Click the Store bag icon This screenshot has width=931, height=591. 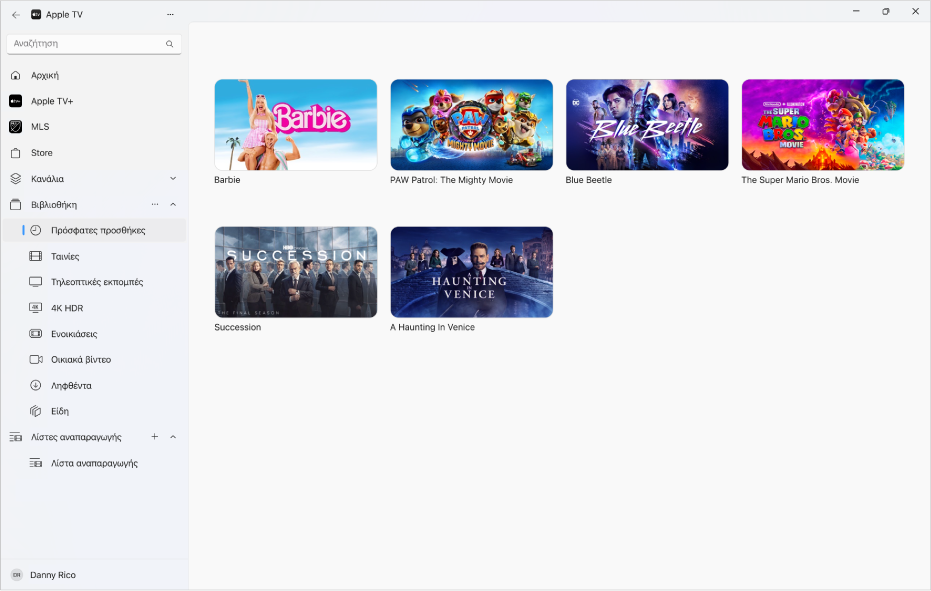click(x=16, y=153)
